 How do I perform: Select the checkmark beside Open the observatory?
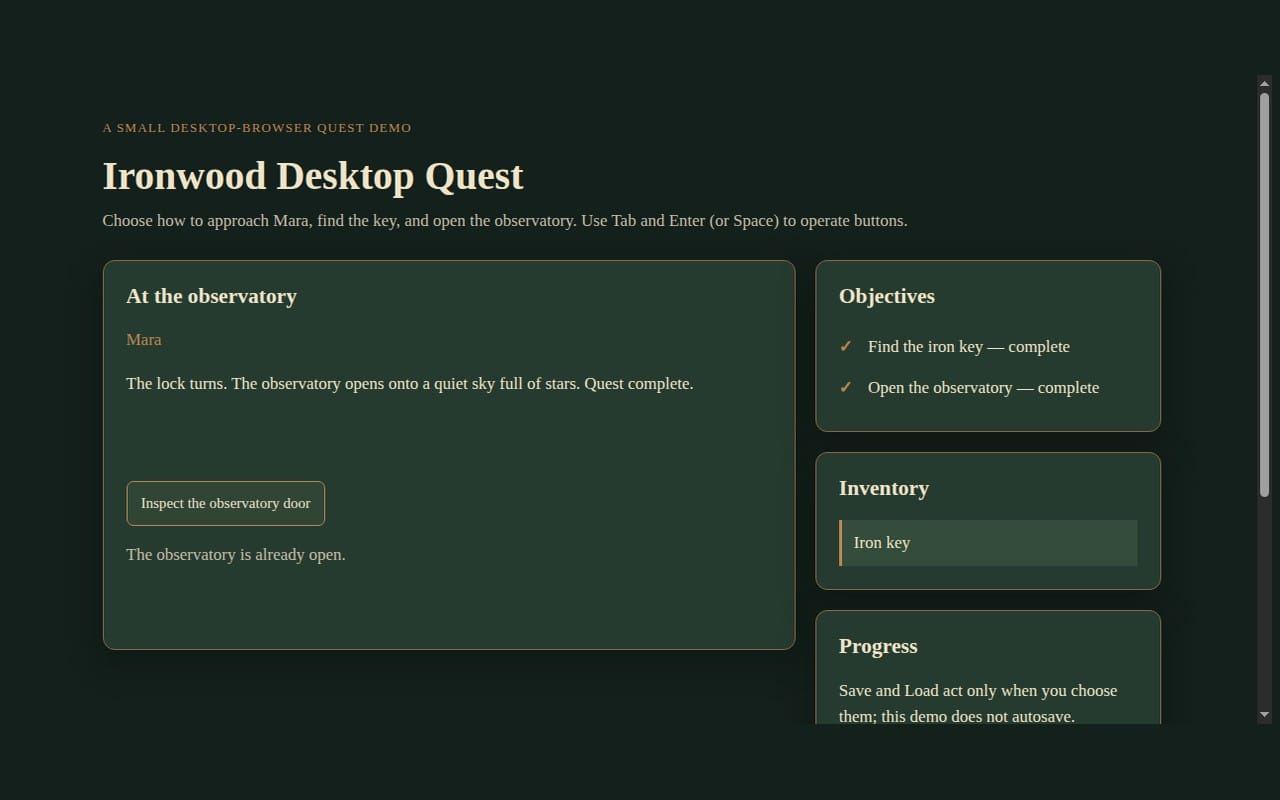point(846,388)
